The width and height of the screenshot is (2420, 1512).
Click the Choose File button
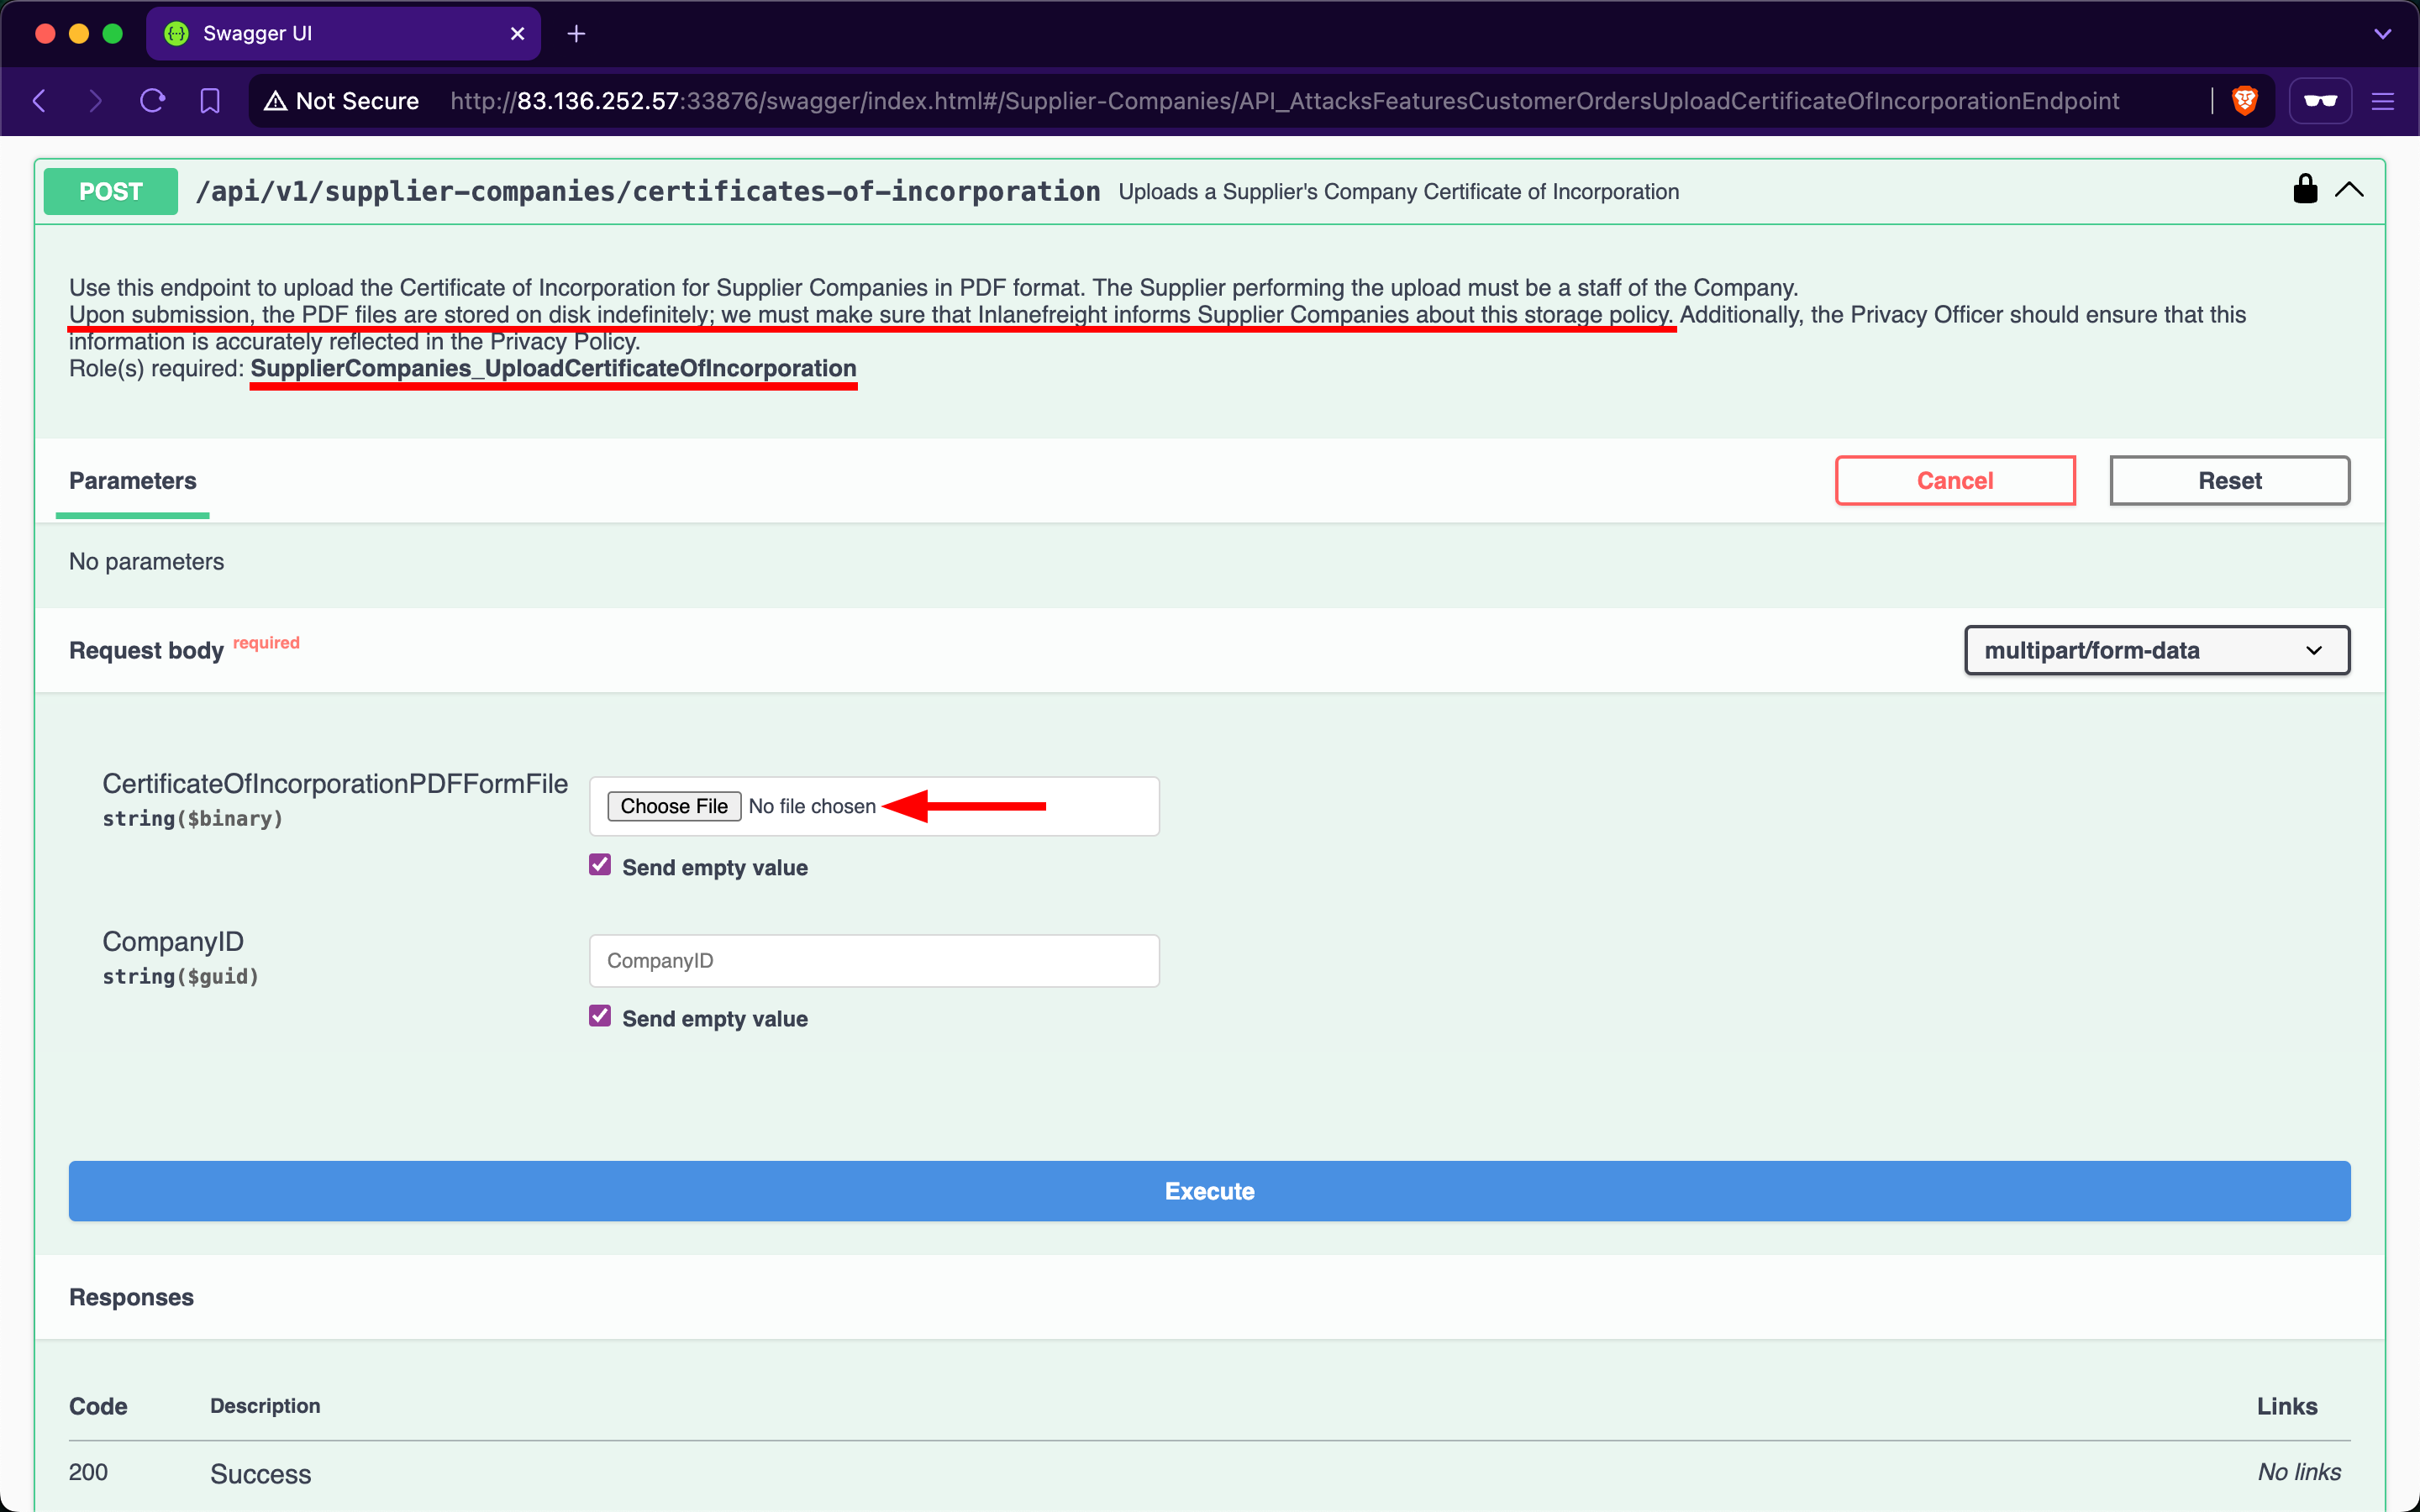coord(674,806)
